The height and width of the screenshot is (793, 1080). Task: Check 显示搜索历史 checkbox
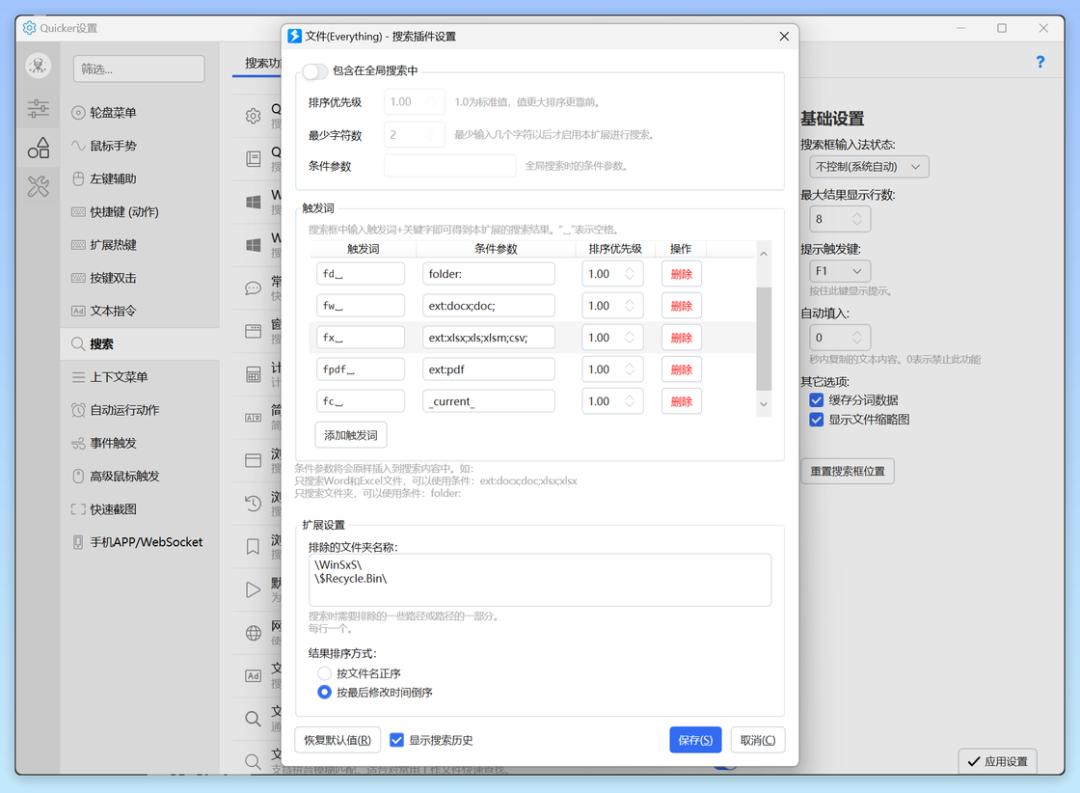pyautogui.click(x=397, y=740)
